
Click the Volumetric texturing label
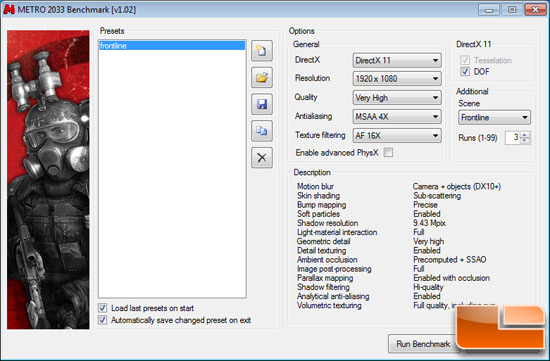[x=329, y=305]
